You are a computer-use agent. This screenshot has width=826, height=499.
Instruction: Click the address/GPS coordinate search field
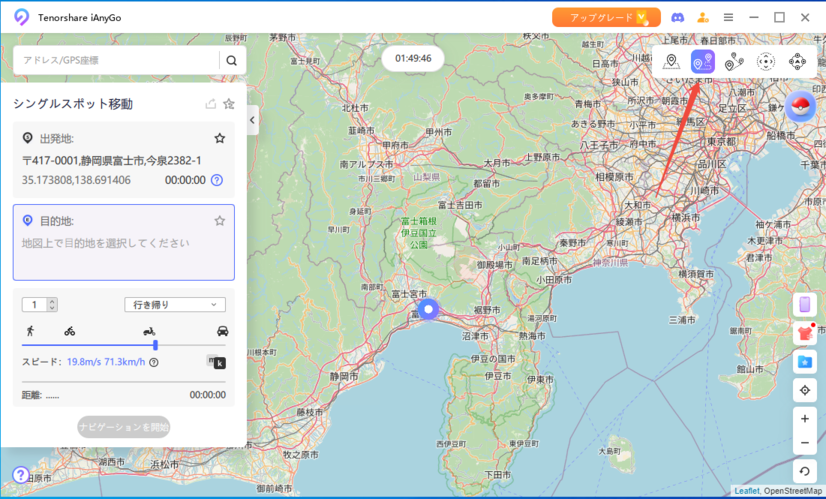pyautogui.click(x=115, y=60)
